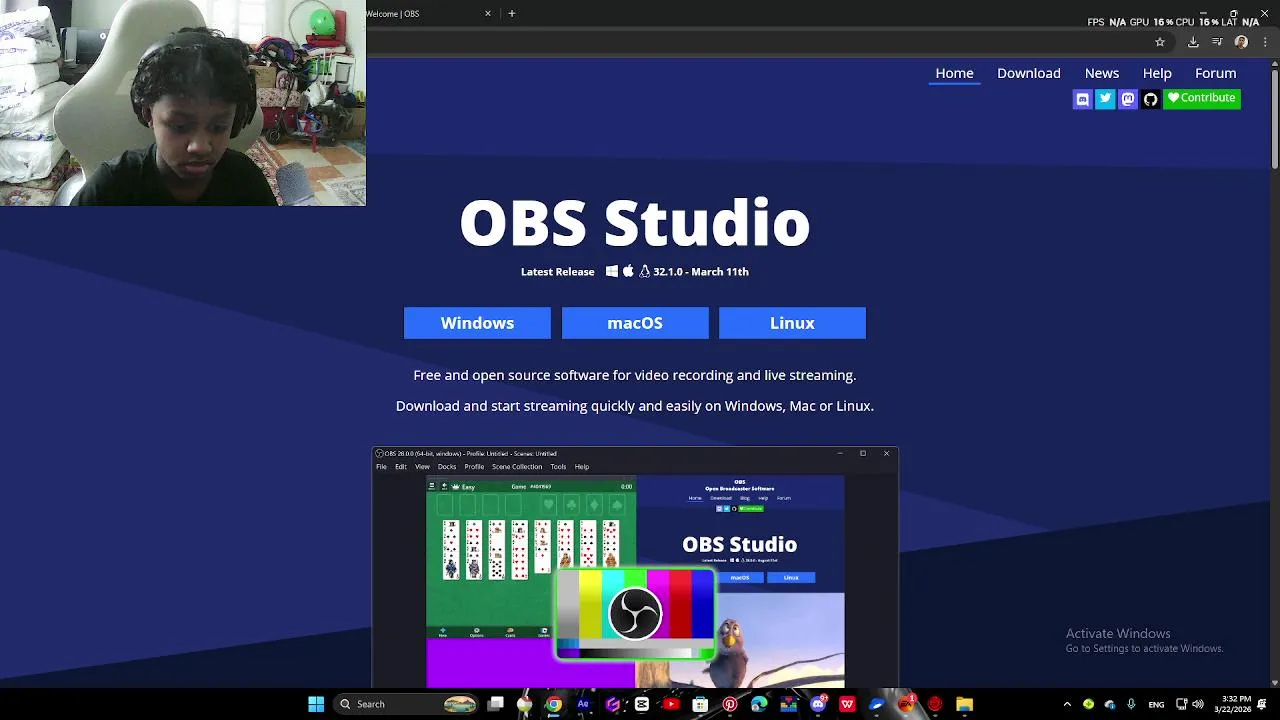Open the OBS Discord server icon
1280x720 pixels.
tap(1082, 98)
